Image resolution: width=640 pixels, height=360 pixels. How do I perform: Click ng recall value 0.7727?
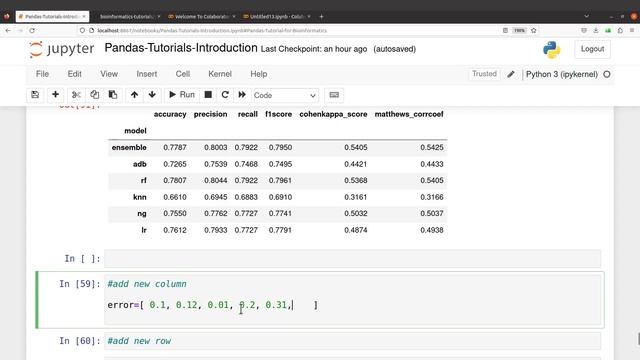pyautogui.click(x=246, y=213)
